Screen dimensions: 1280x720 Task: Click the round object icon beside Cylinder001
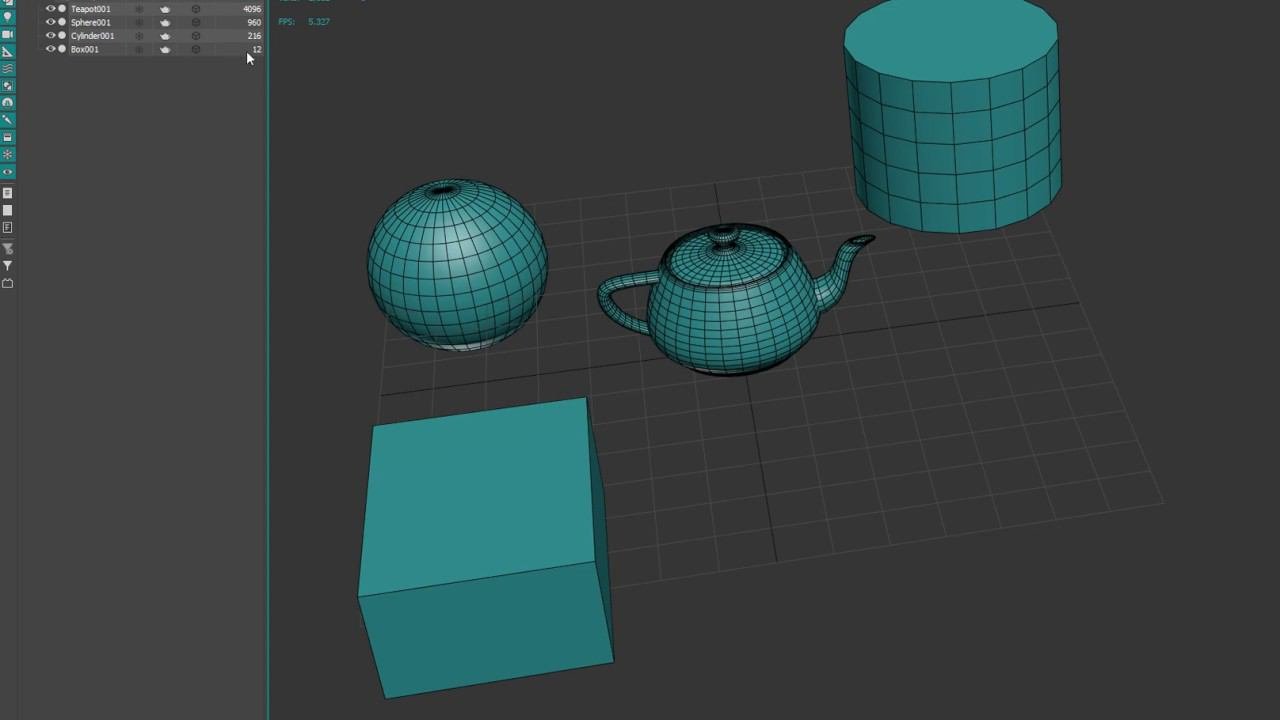[62, 36]
